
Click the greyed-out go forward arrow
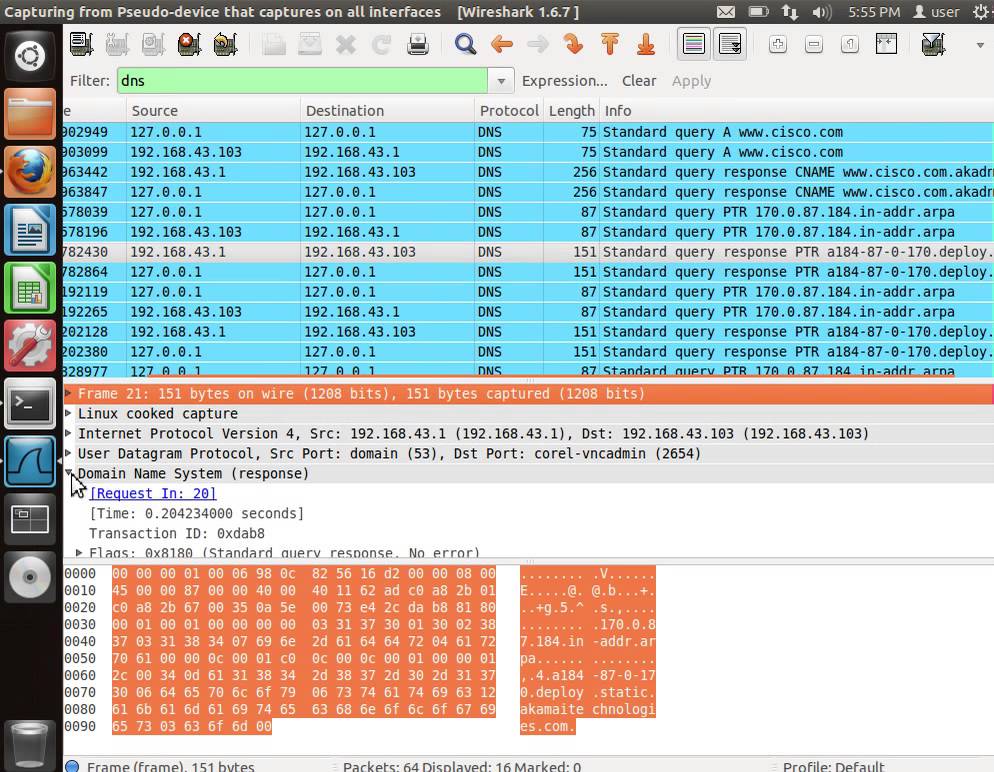coord(538,44)
